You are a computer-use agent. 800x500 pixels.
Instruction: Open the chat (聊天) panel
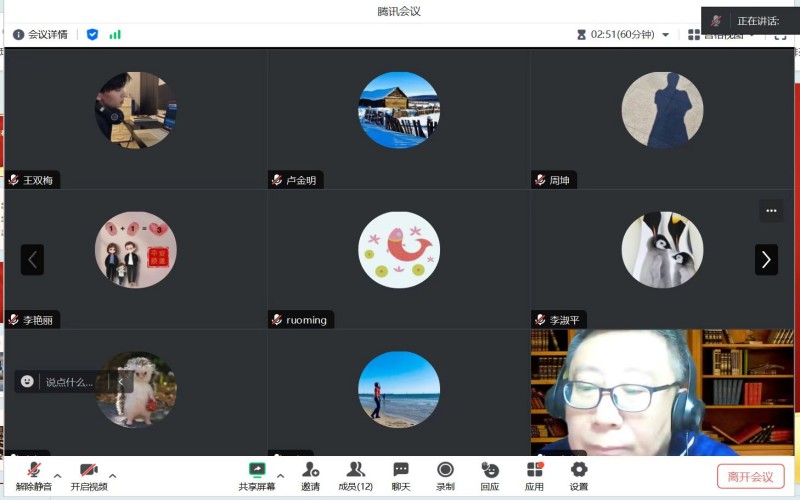(x=400, y=474)
